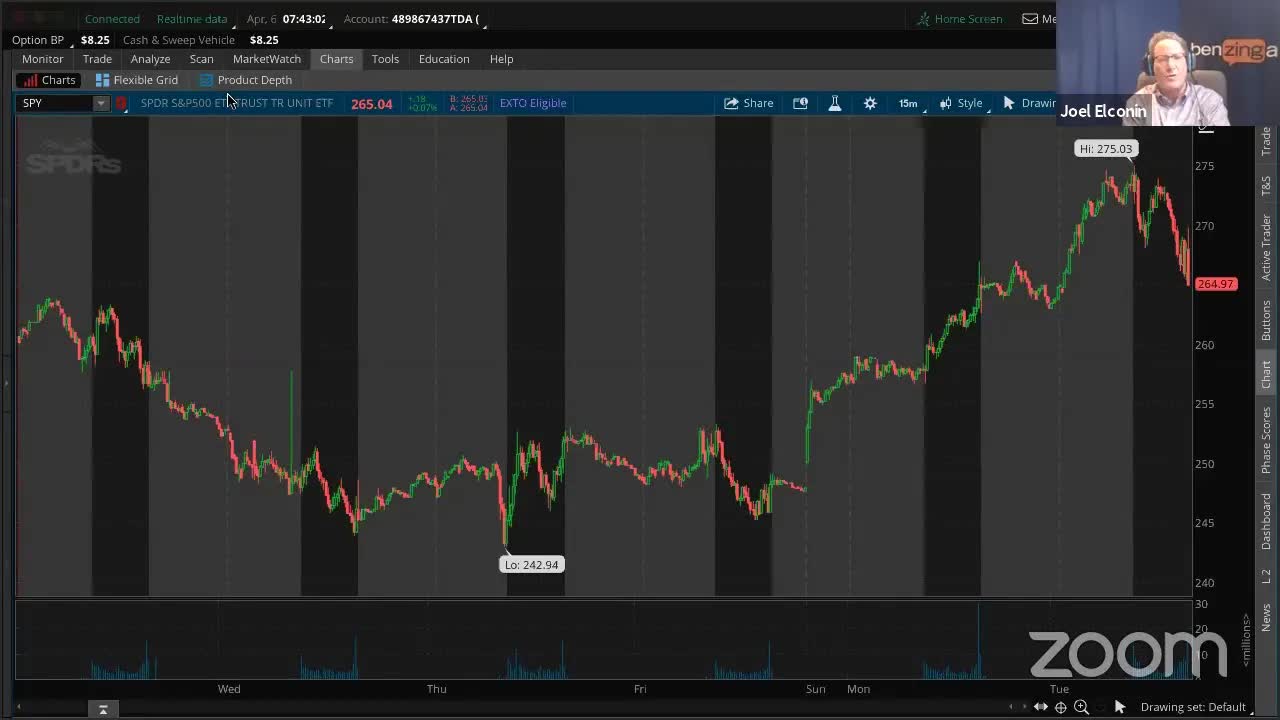The image size is (1280, 720).
Task: Open Edit Studies flask icon
Action: pyautogui.click(x=834, y=103)
